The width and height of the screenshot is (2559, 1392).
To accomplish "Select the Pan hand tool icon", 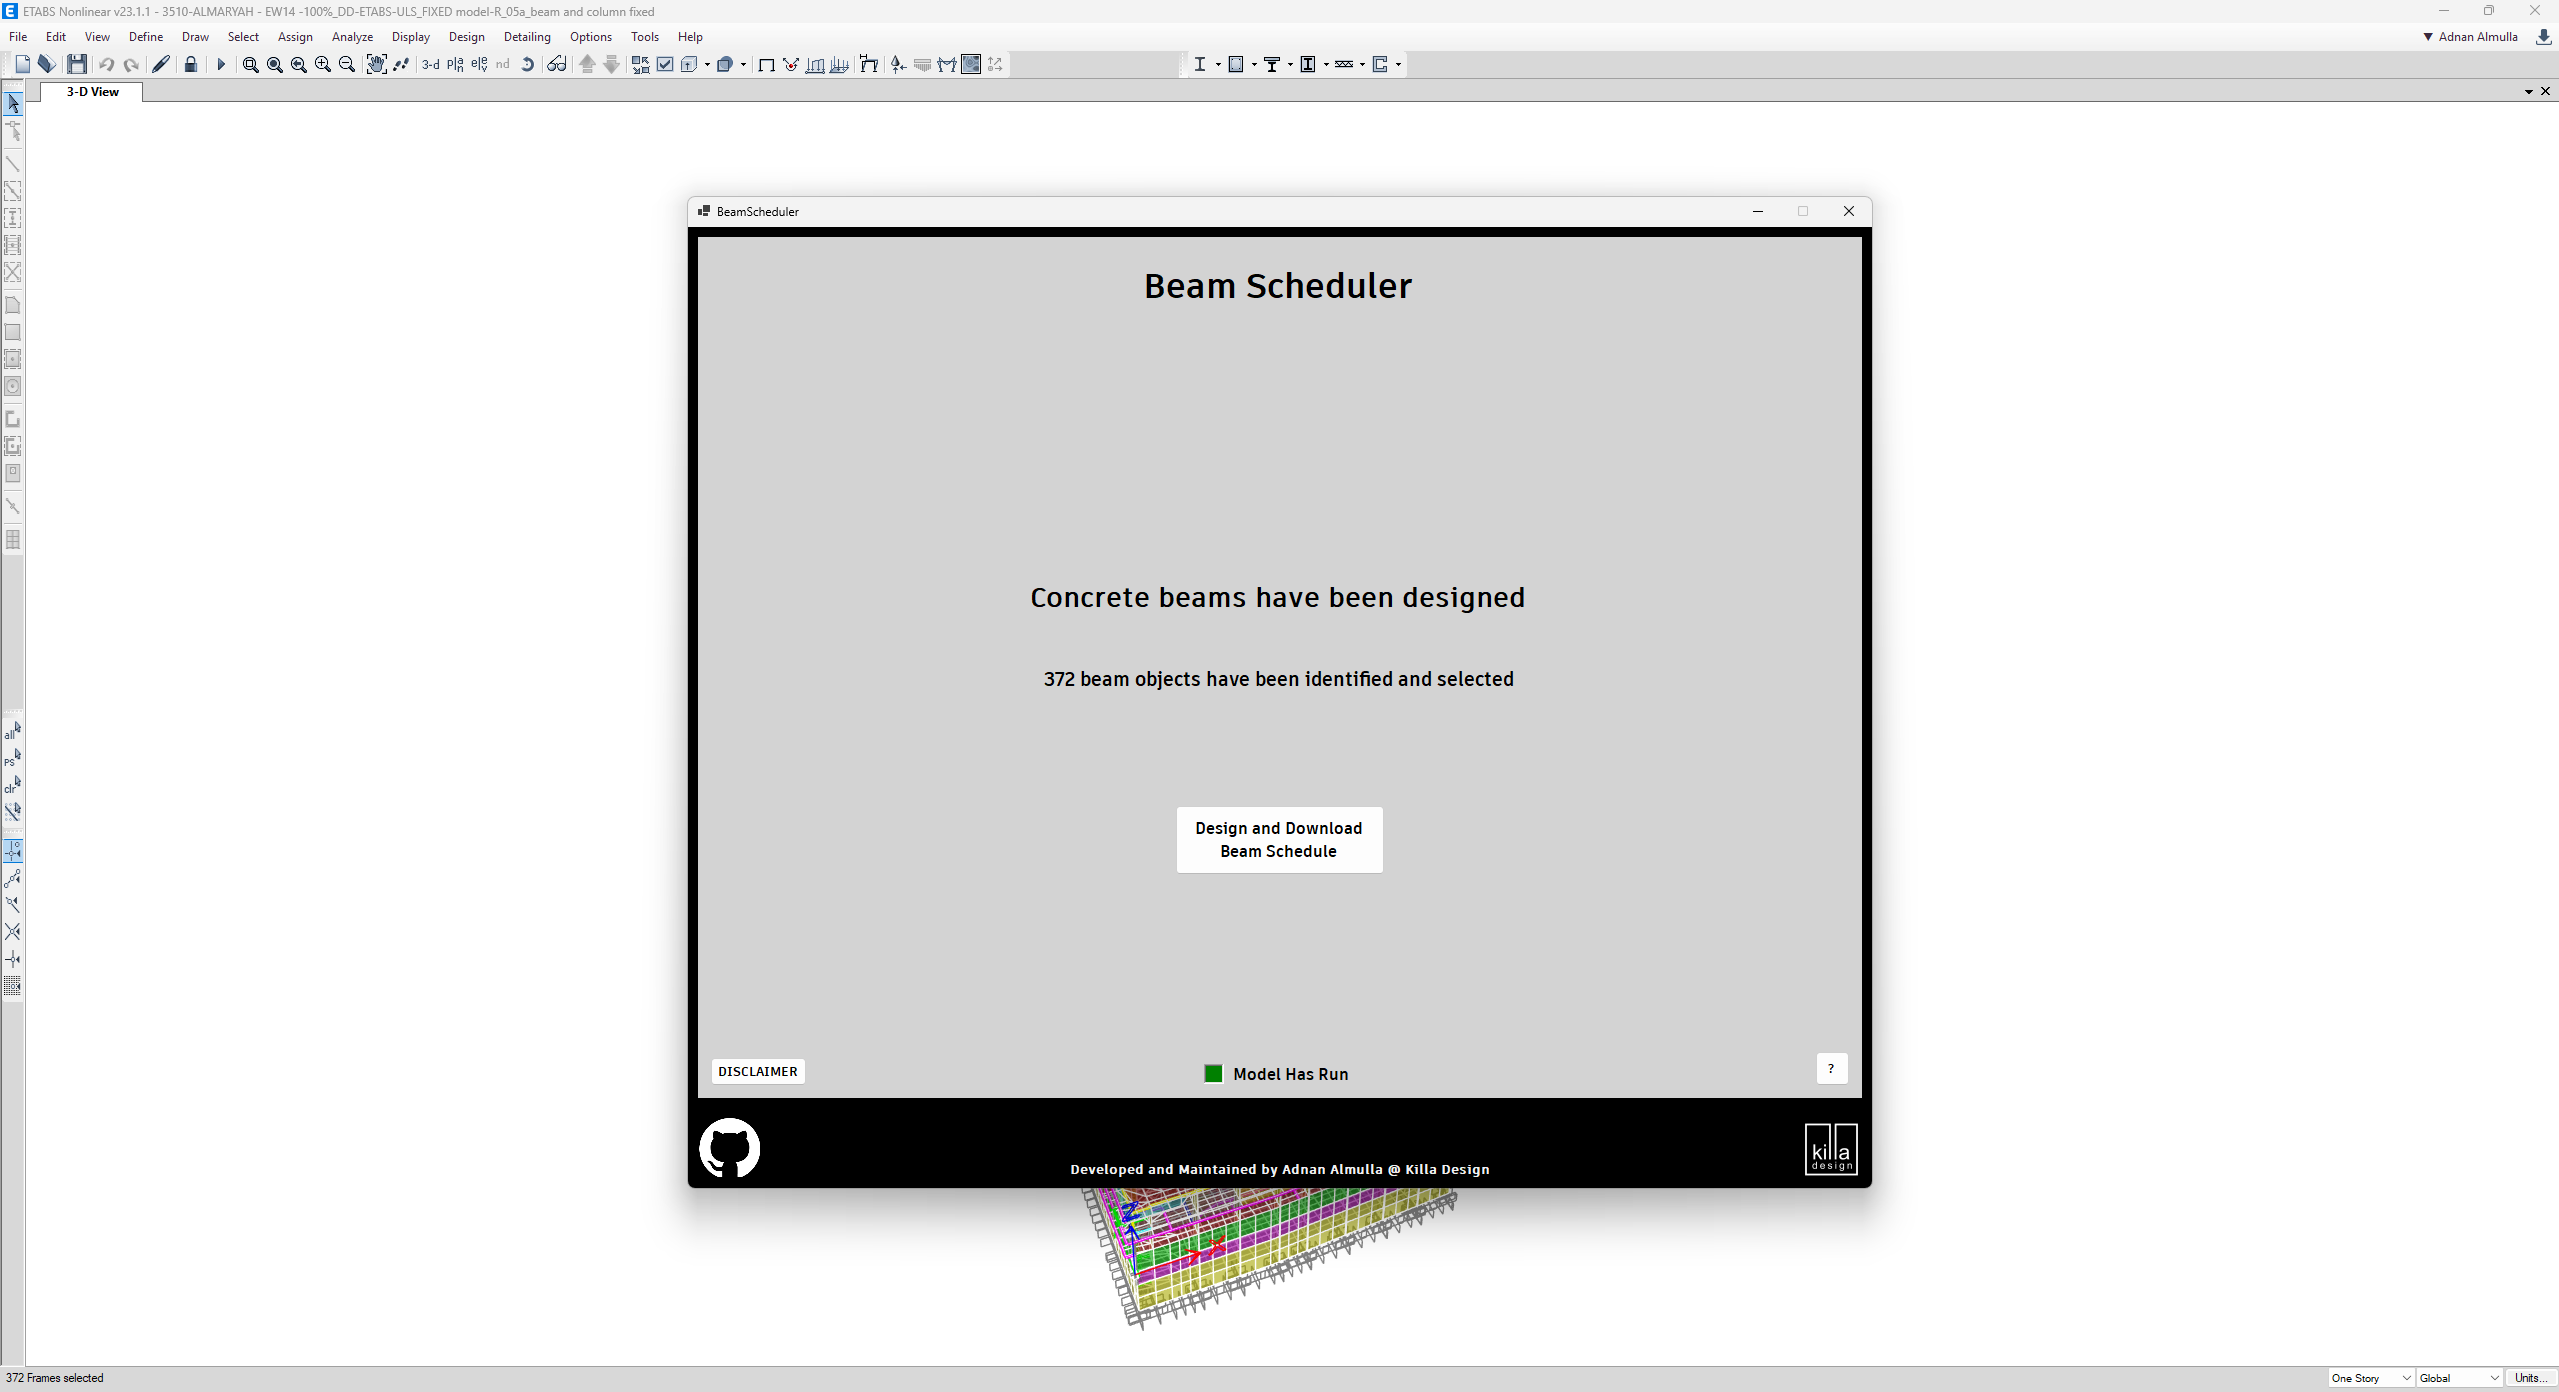I will click(376, 64).
